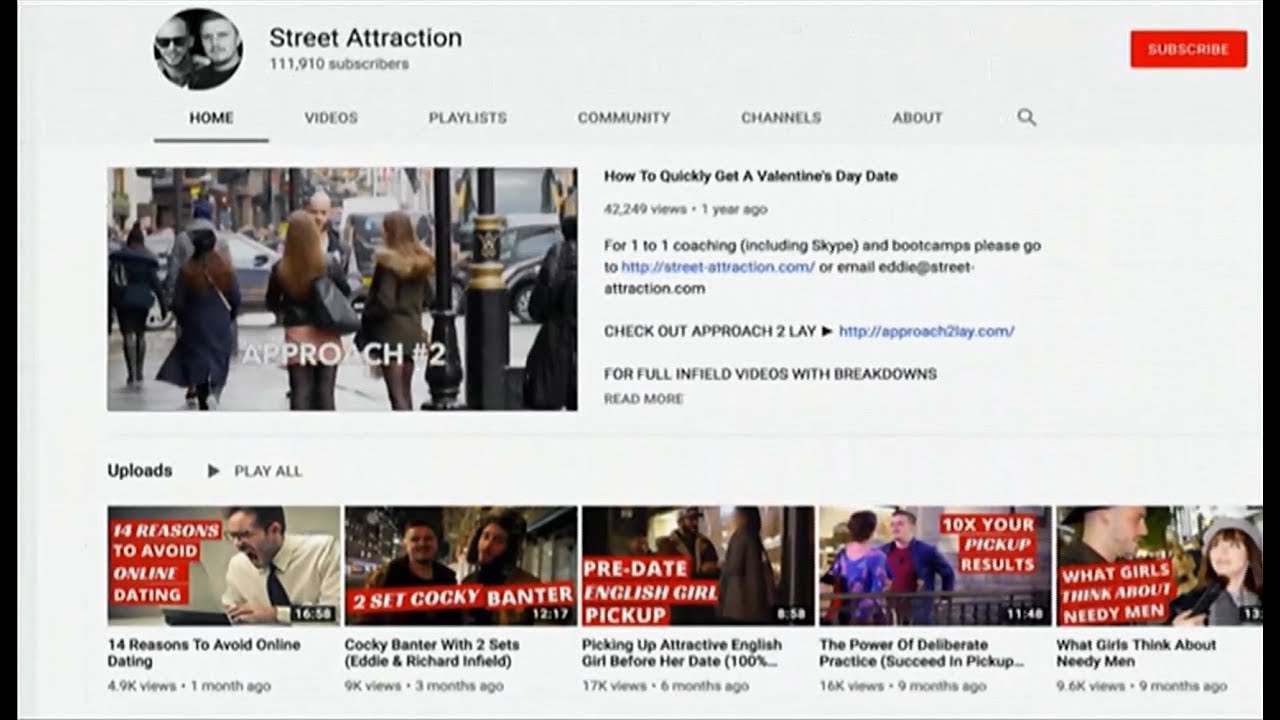Play the featured Approach #2 video thumbnail

[x=342, y=289]
